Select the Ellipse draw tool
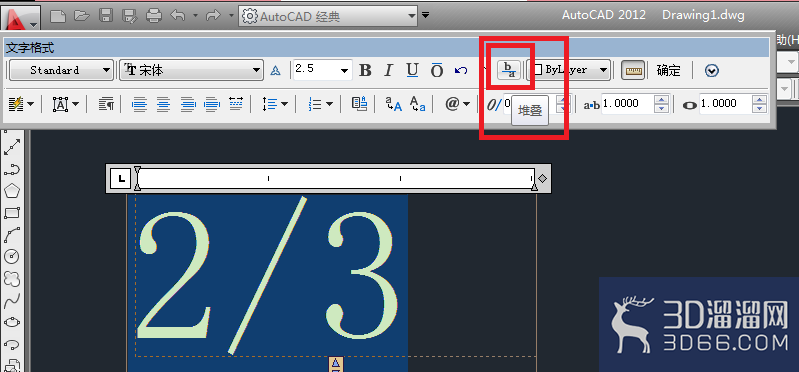The width and height of the screenshot is (799, 372). [12, 322]
